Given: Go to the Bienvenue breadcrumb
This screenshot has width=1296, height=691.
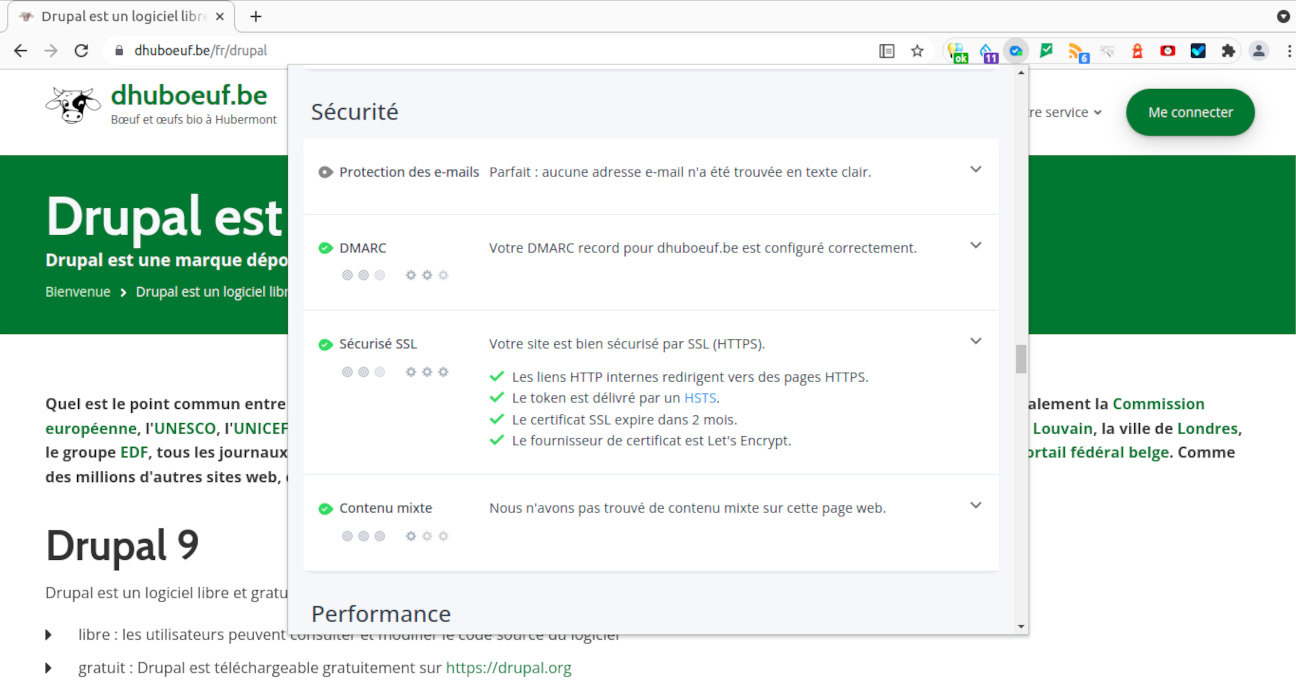Looking at the screenshot, I should (78, 292).
